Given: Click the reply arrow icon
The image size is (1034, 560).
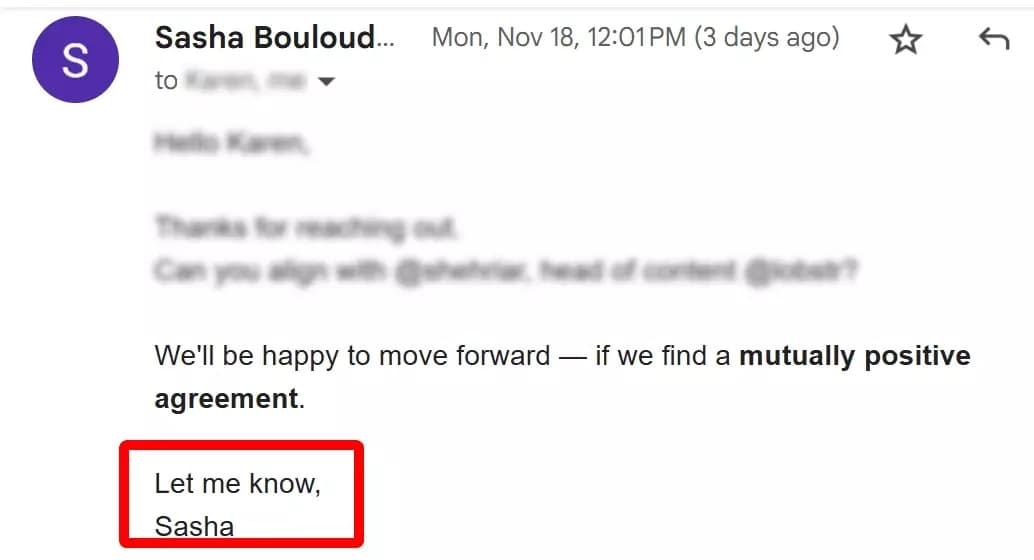Looking at the screenshot, I should (x=993, y=39).
